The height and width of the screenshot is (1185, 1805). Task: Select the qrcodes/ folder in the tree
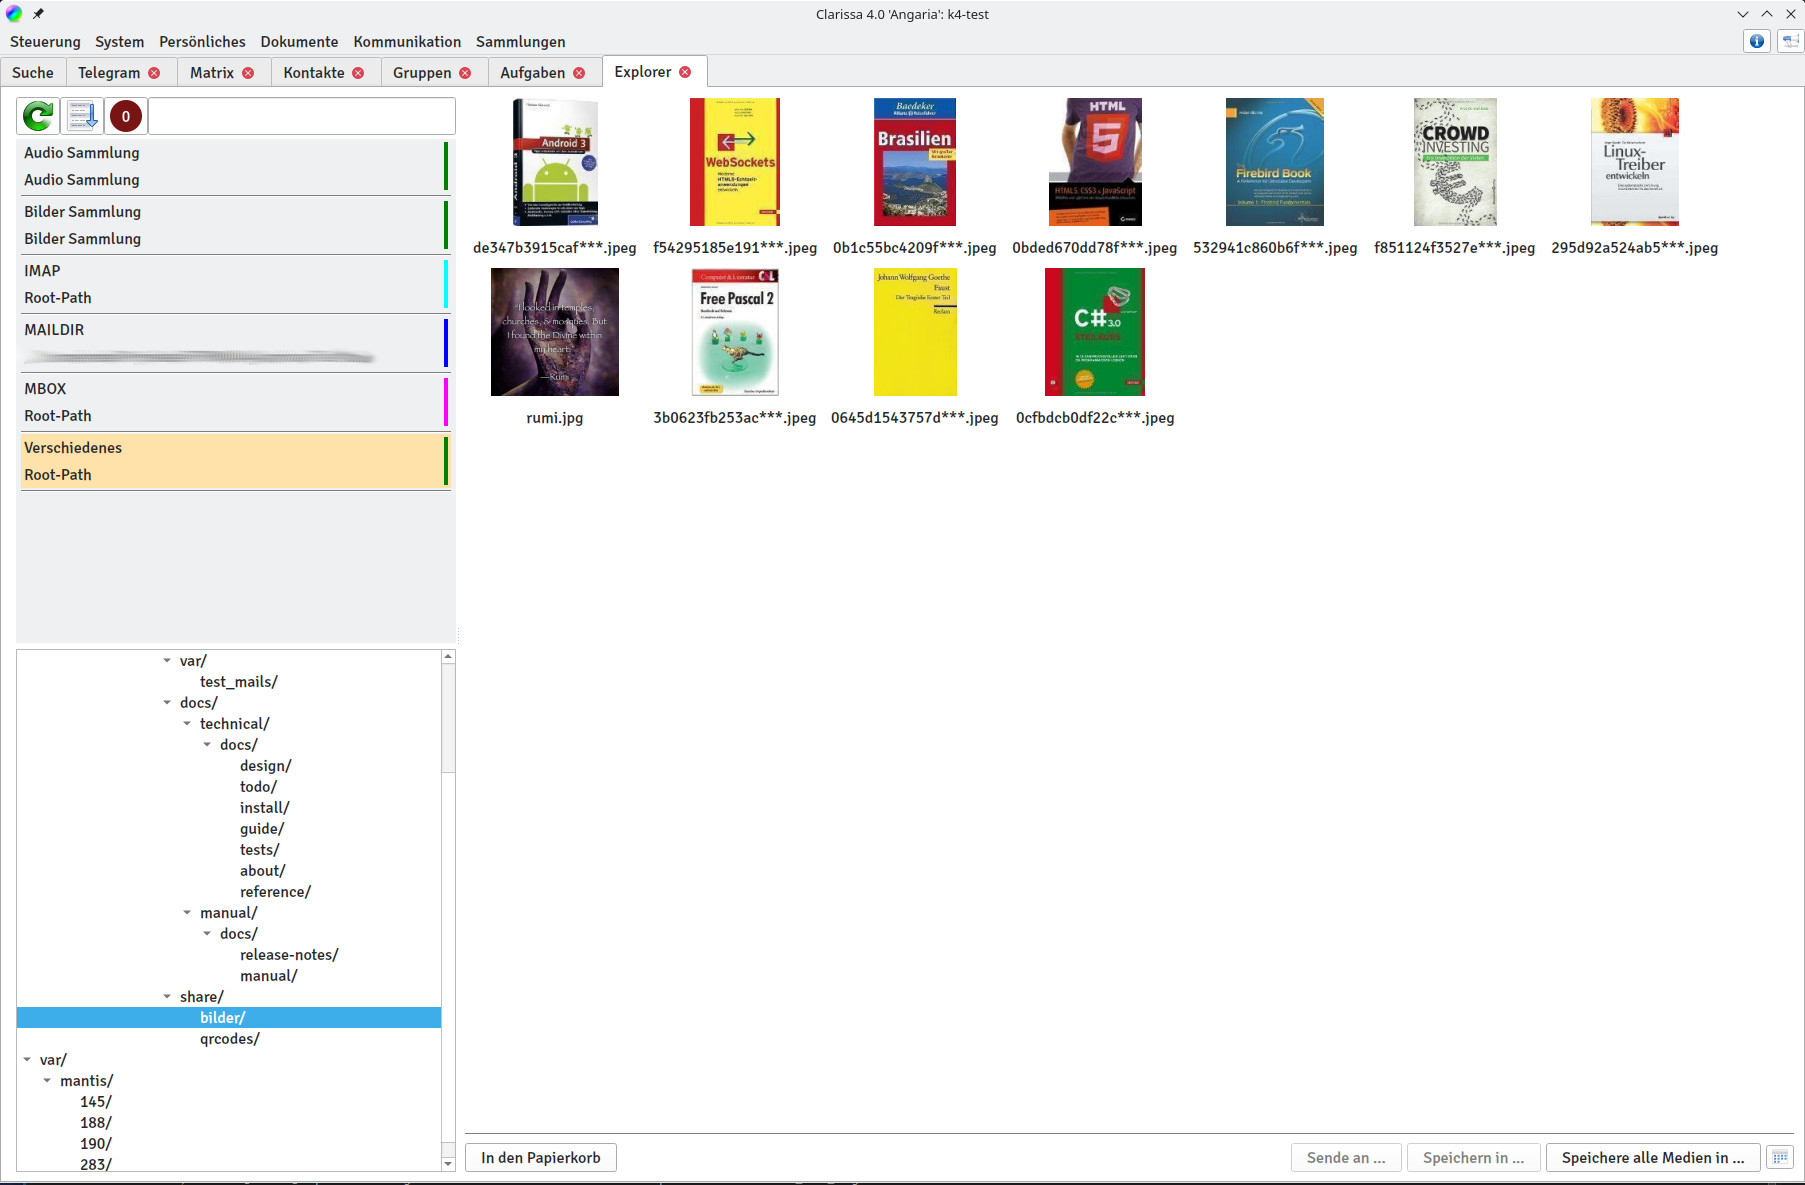point(229,1038)
